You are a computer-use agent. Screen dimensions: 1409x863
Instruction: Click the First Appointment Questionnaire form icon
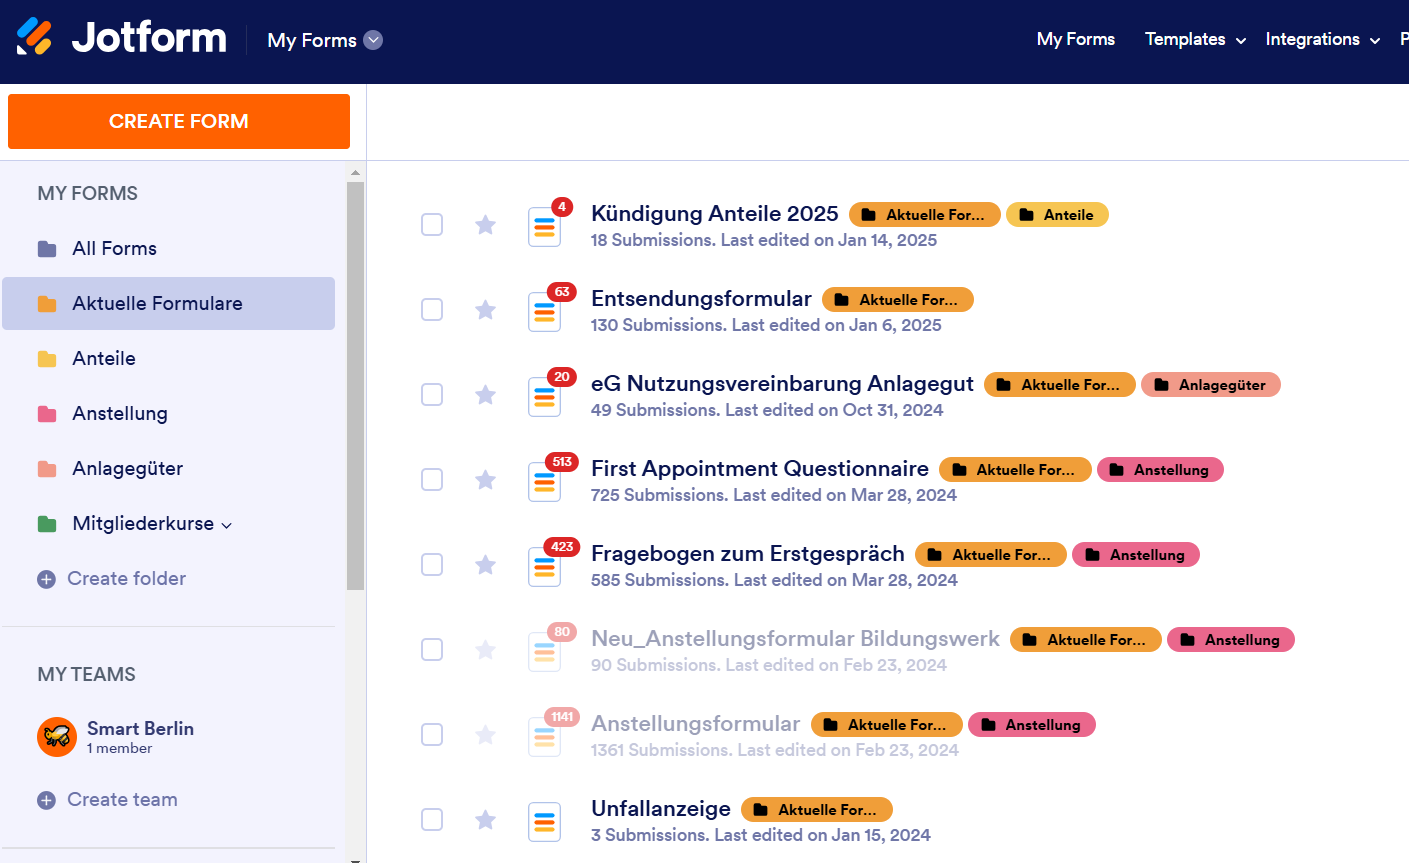544,482
